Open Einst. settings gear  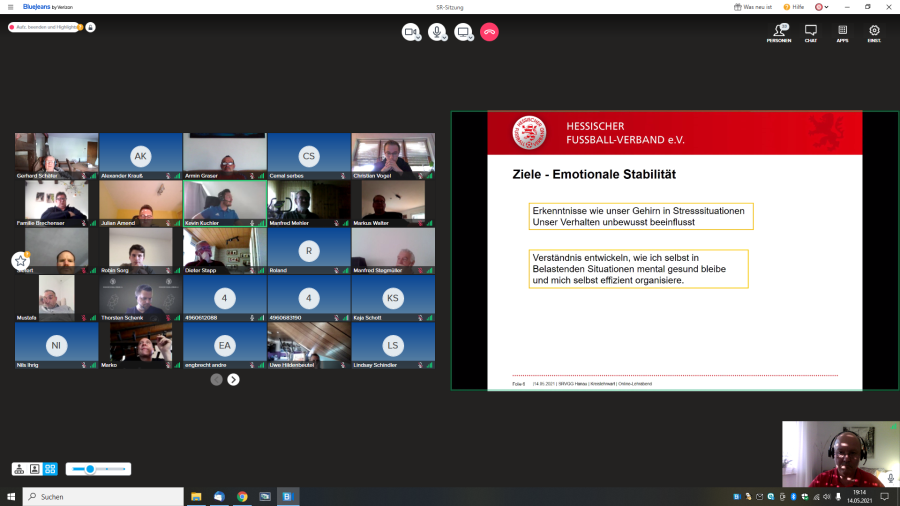pos(874,33)
